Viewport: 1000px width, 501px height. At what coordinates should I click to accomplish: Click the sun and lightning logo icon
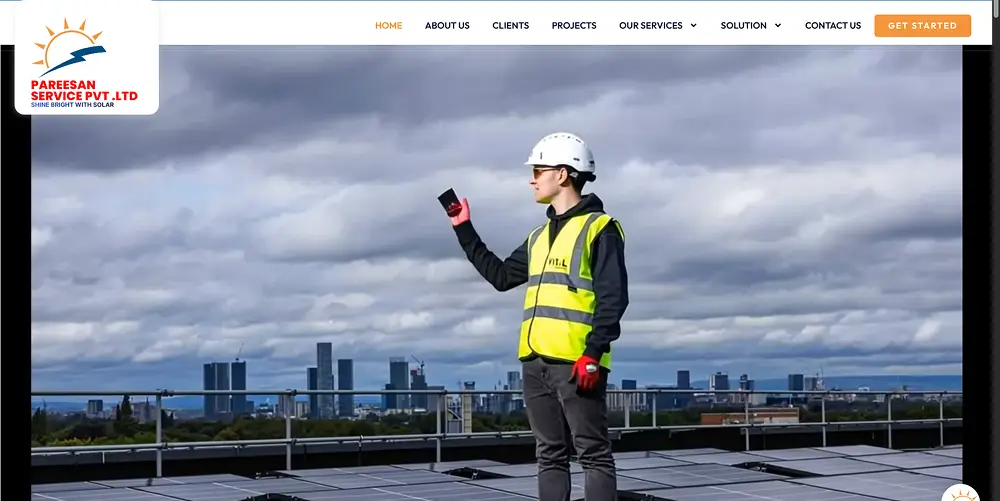(x=68, y=47)
